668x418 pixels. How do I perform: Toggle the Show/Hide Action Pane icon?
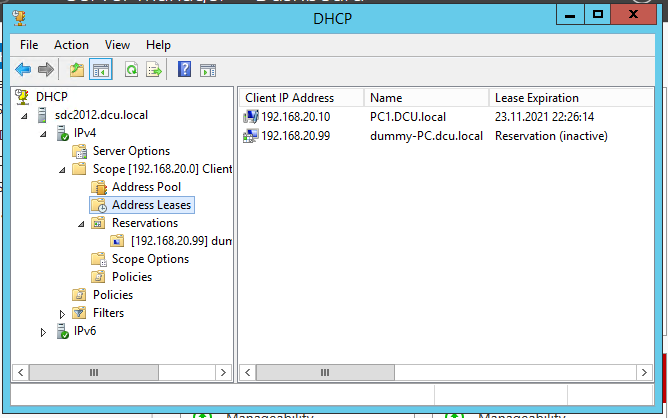(x=208, y=69)
